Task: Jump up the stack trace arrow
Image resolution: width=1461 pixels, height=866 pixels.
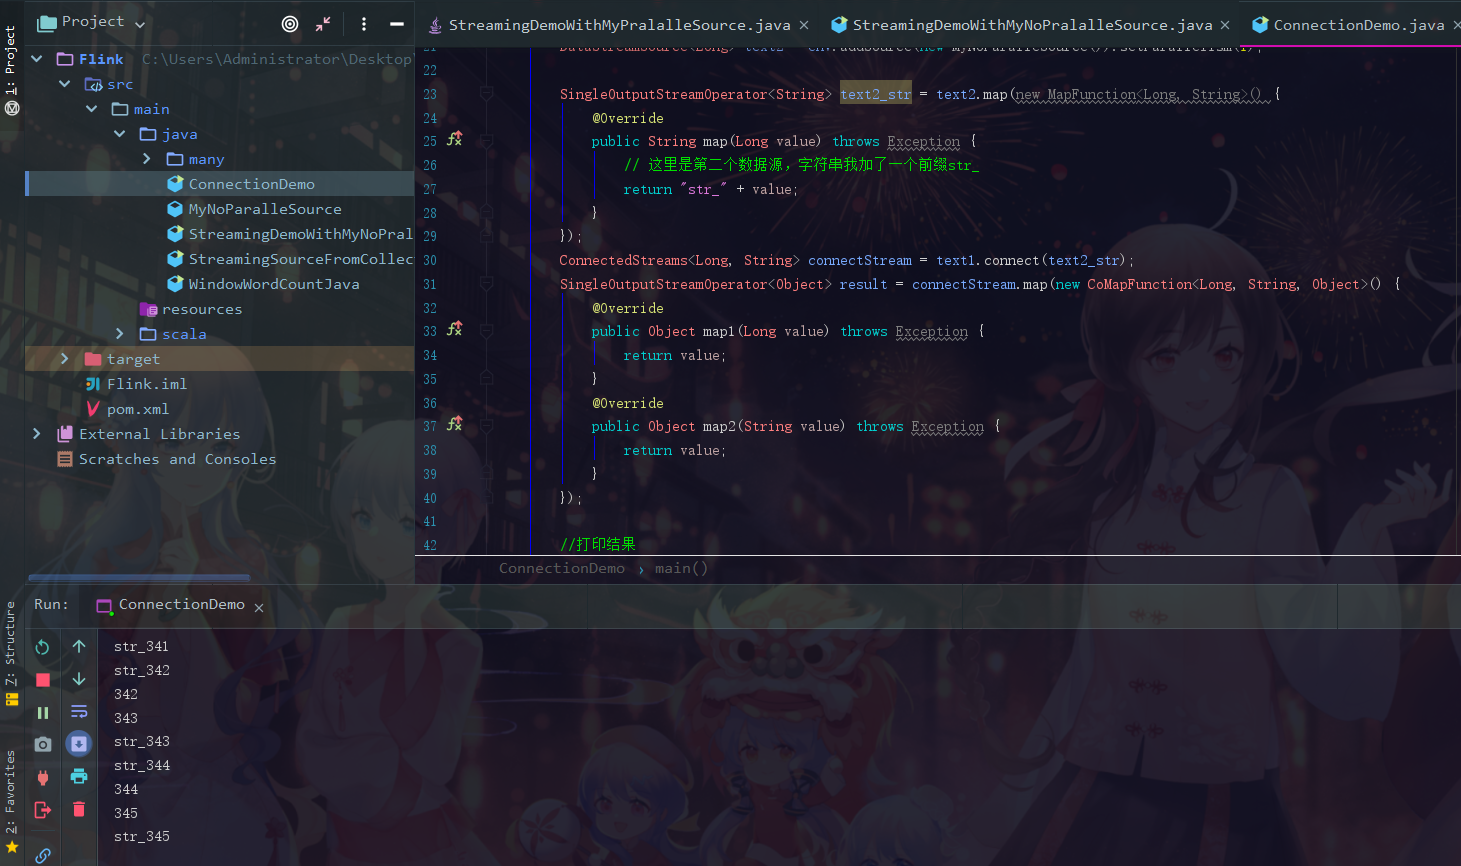Action: pyautogui.click(x=79, y=647)
